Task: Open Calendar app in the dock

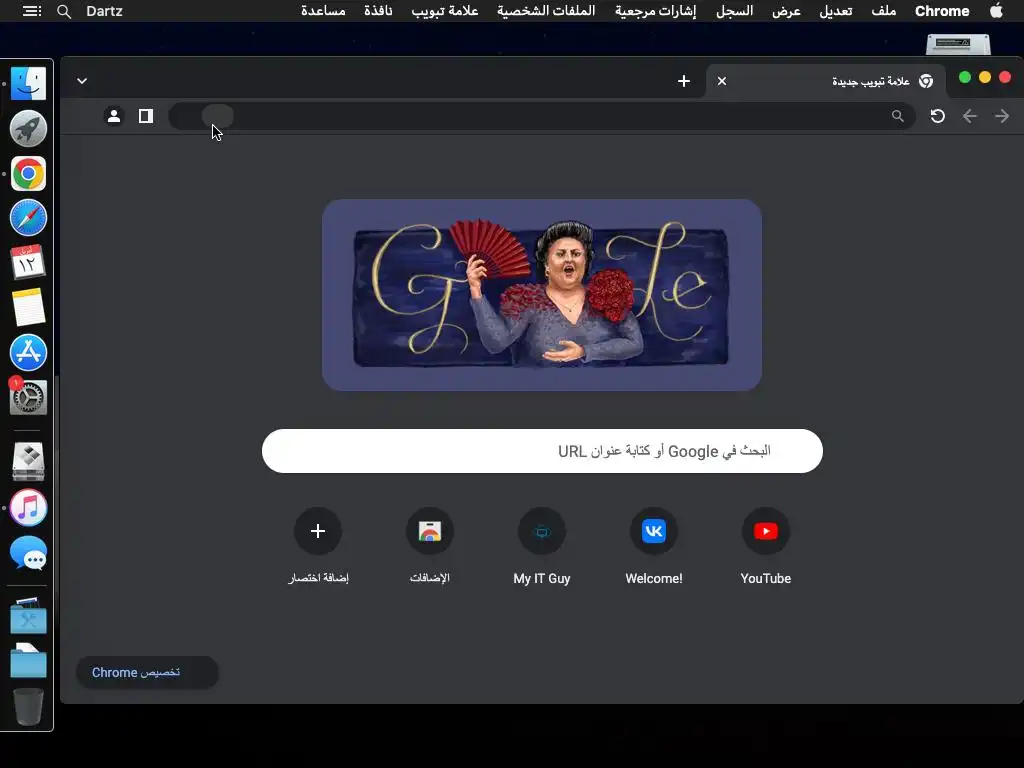Action: tap(28, 263)
